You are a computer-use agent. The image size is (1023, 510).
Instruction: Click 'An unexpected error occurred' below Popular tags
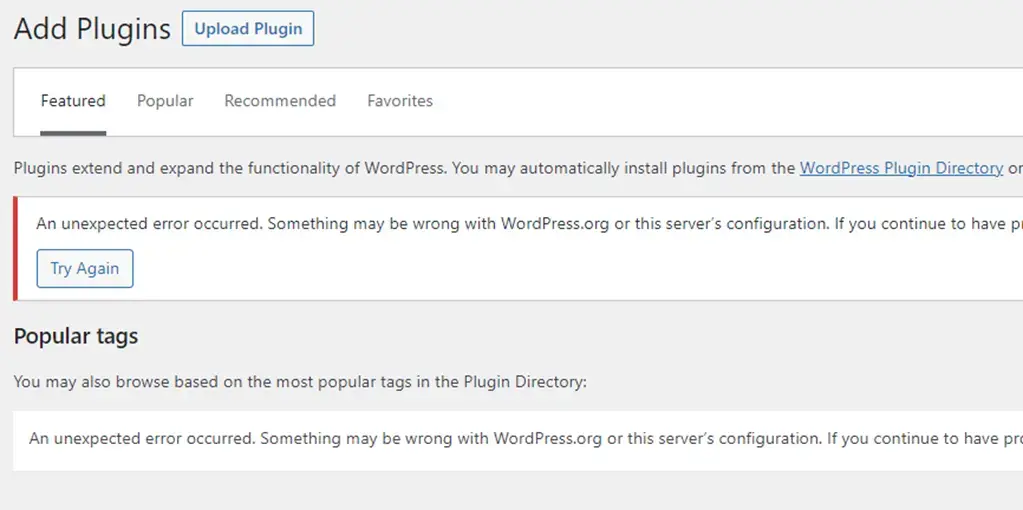[x=142, y=439]
